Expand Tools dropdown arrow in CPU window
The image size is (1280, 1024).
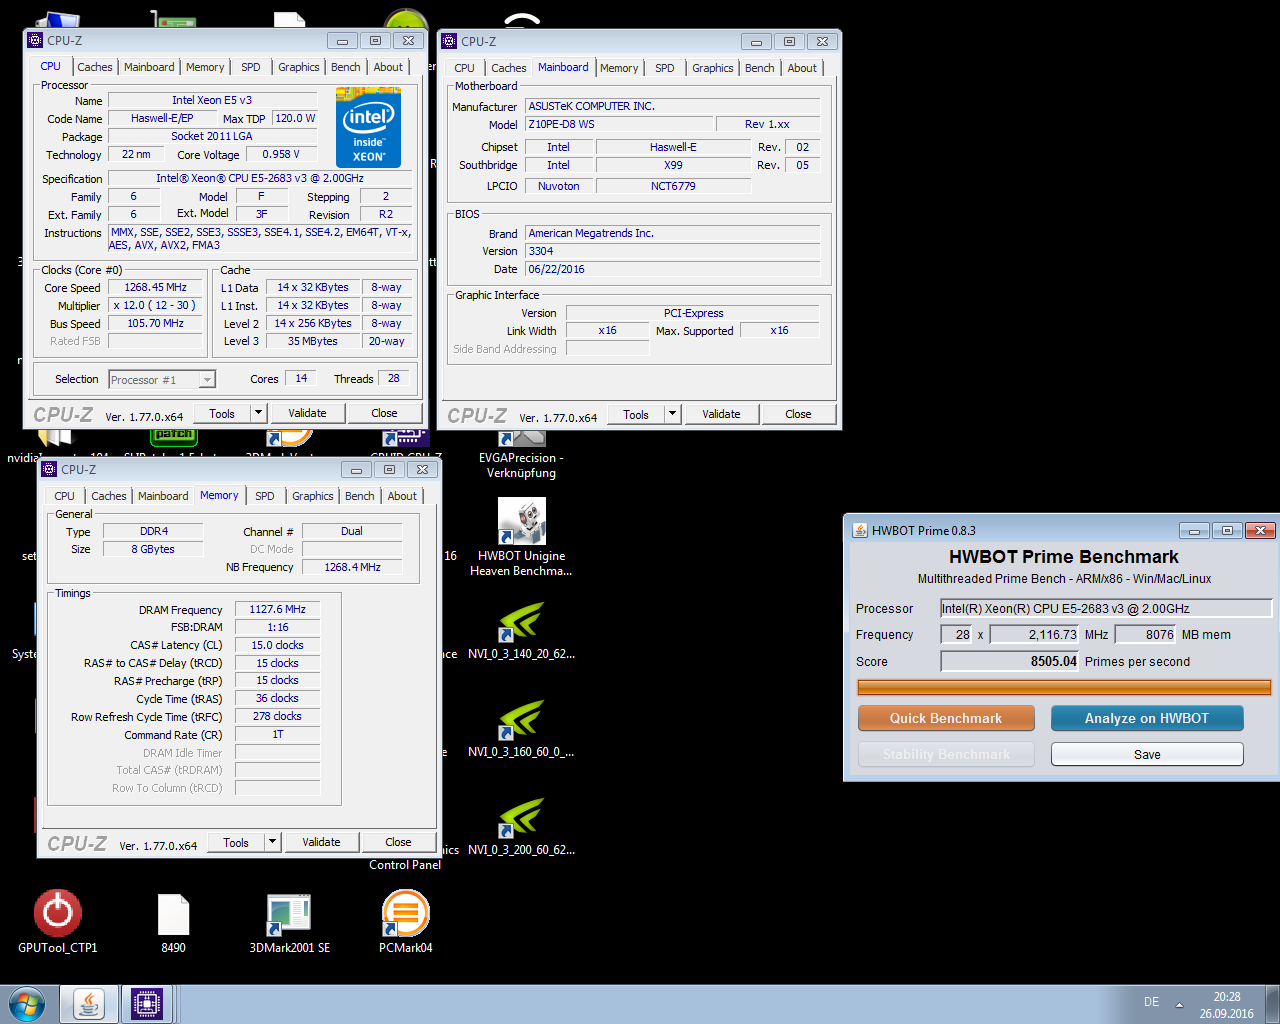click(x=258, y=413)
